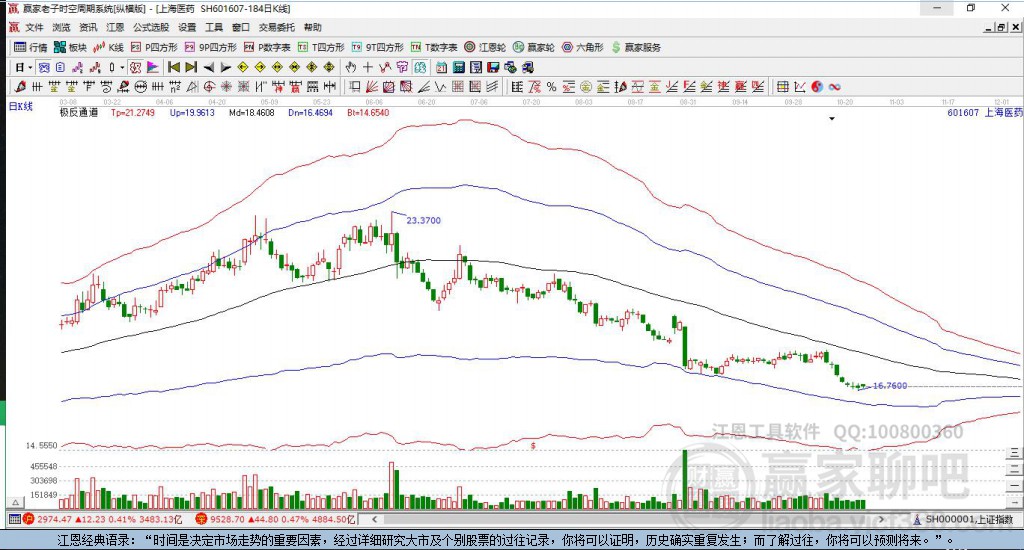Image resolution: width=1024 pixels, height=550 pixels.
Task: Click the colored grid table icon
Action: click(782, 86)
